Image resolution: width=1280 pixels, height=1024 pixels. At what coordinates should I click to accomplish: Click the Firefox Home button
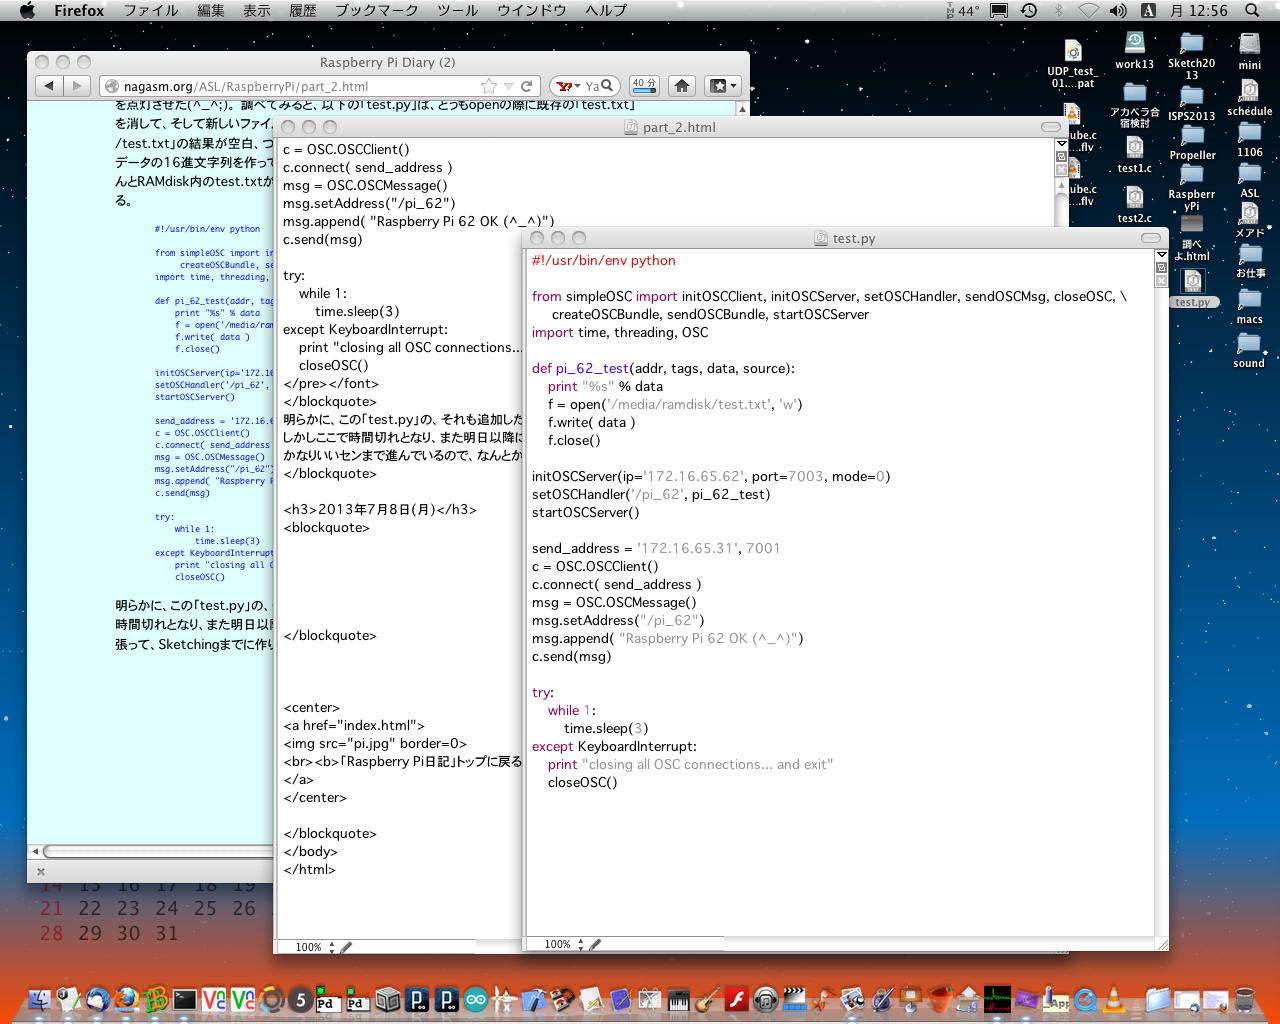(682, 86)
